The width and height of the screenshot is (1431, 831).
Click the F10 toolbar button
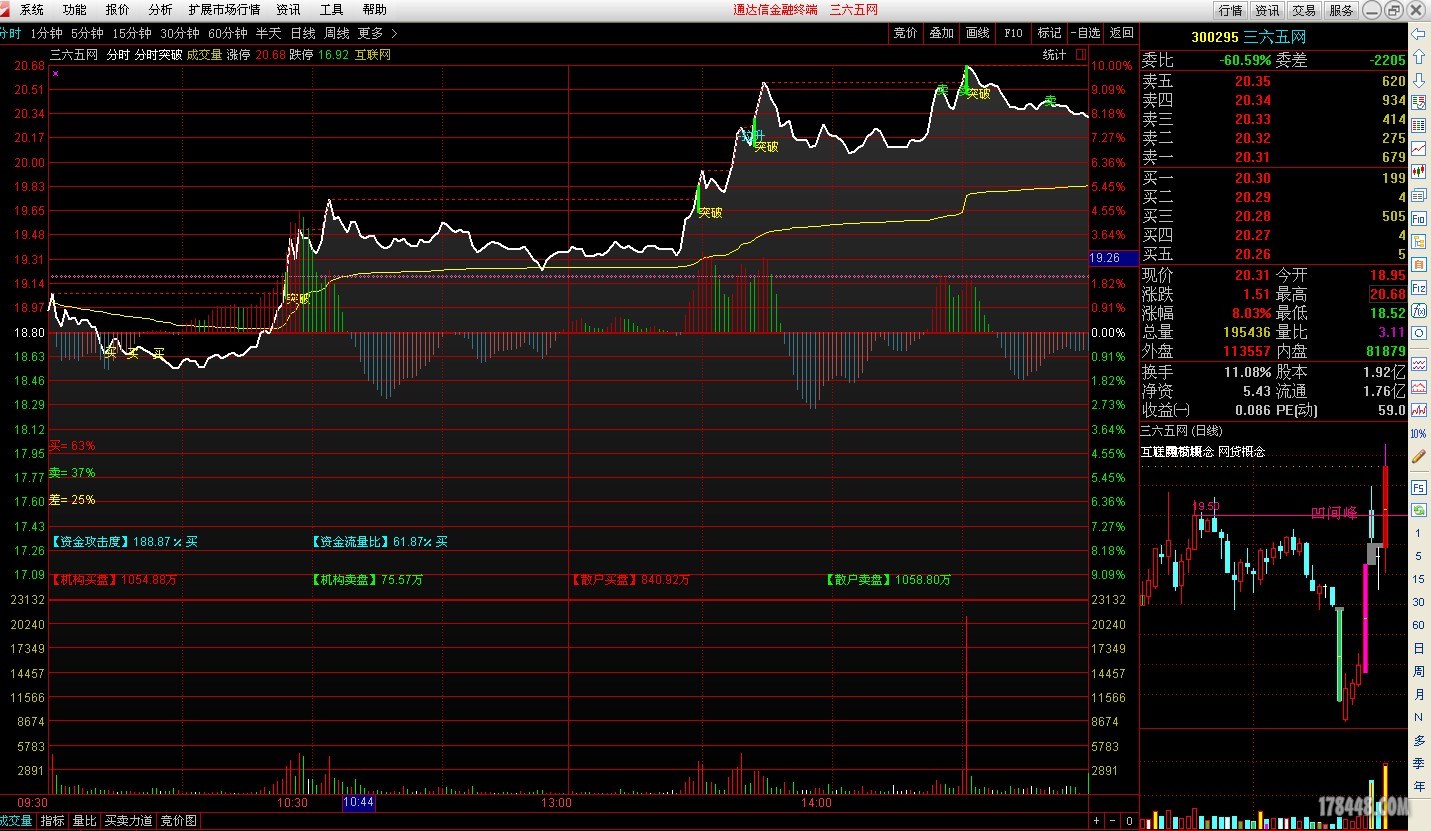pyautogui.click(x=1013, y=33)
